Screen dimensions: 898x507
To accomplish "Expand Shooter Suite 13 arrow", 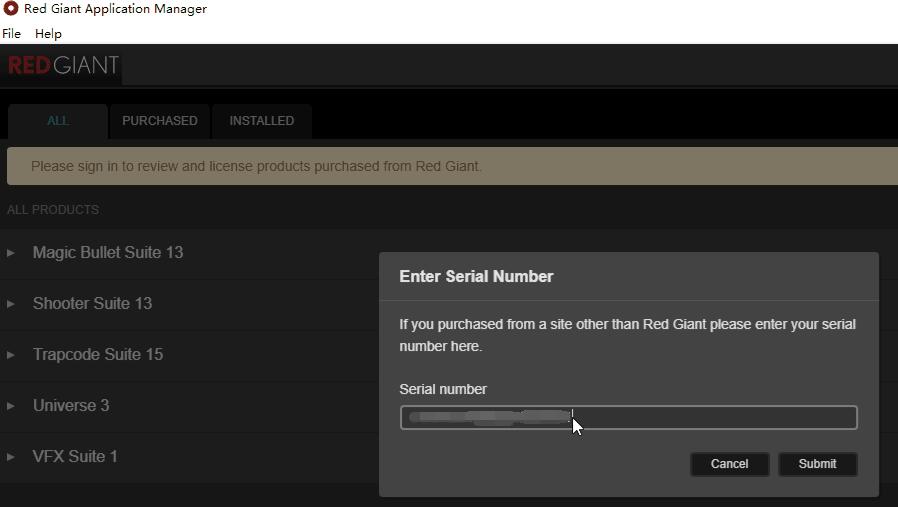I will pos(10,304).
